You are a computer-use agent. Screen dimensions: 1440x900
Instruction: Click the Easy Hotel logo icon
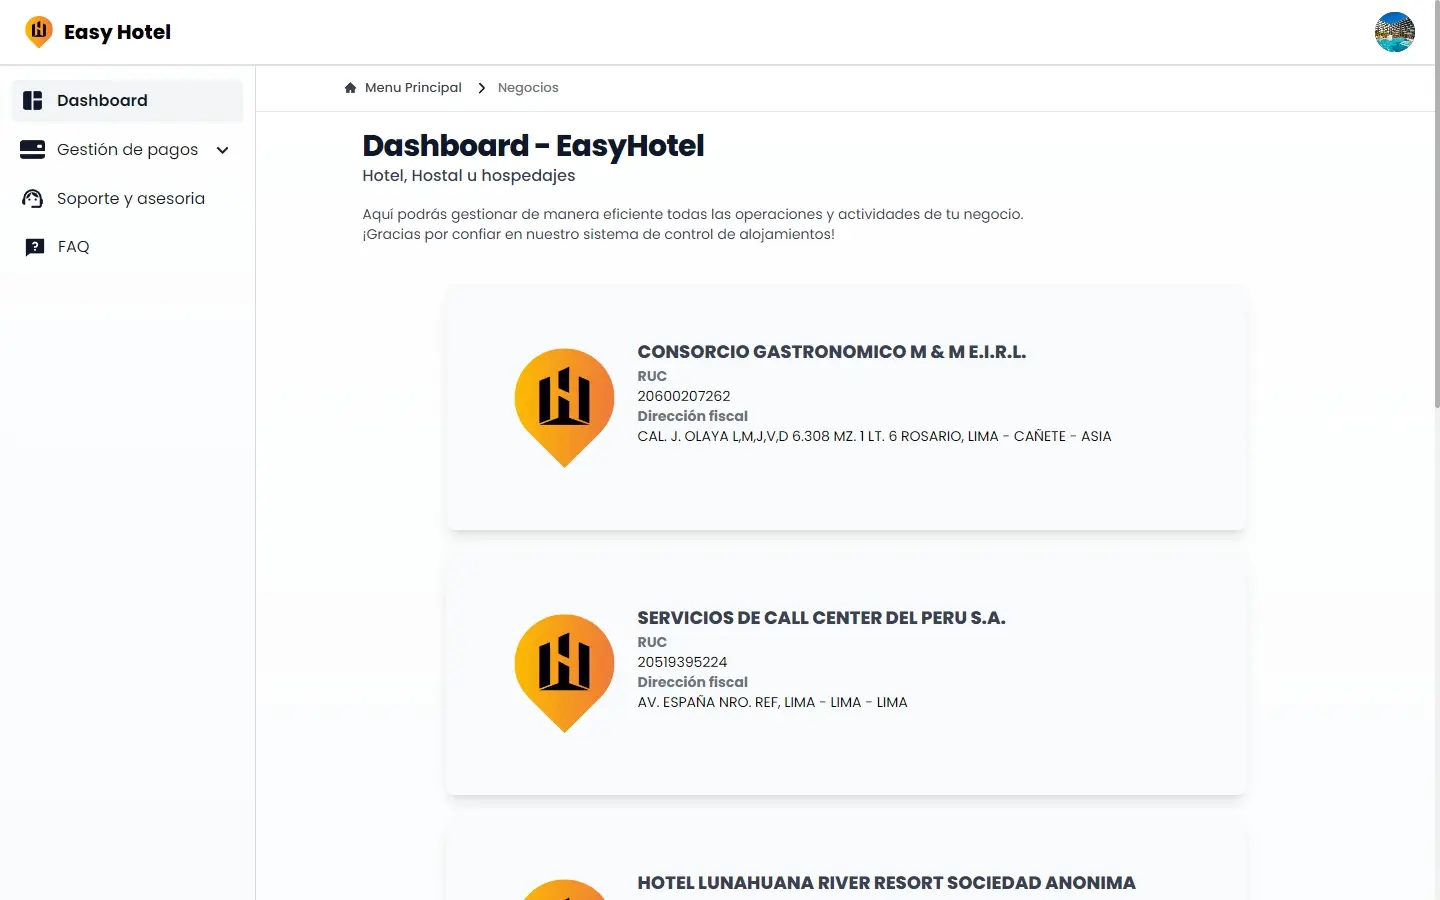click(x=39, y=31)
